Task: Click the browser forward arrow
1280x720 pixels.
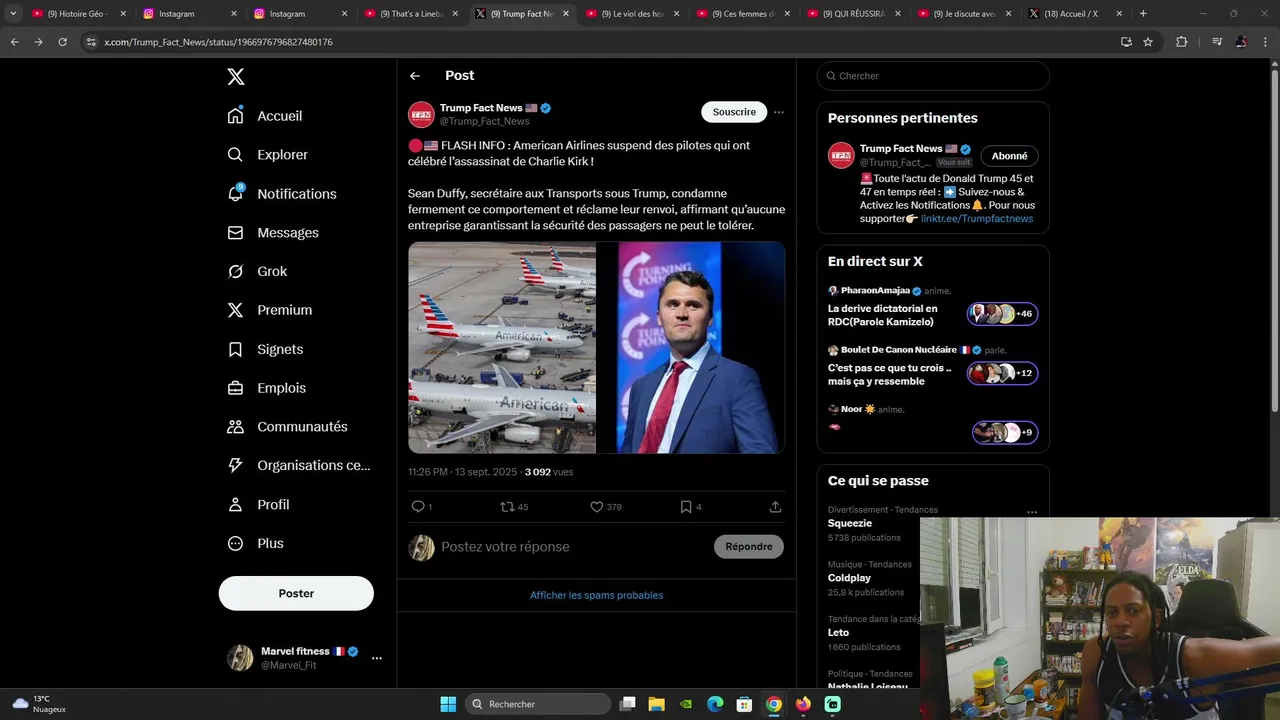Action: coord(38,42)
